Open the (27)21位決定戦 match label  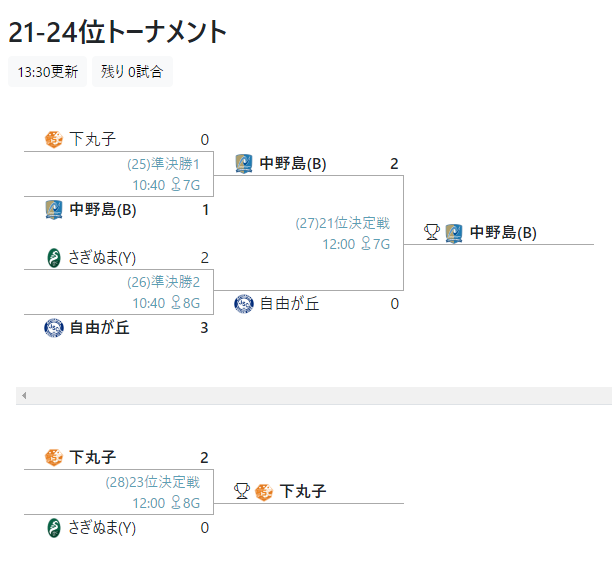click(342, 223)
